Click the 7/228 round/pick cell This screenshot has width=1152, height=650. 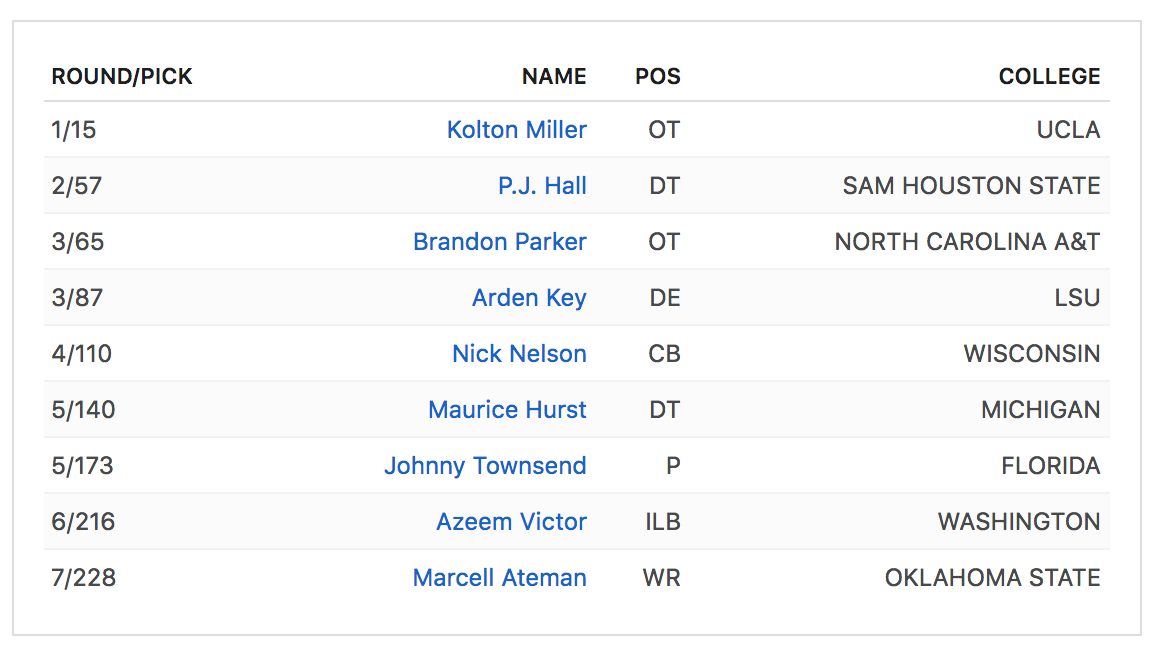tap(84, 578)
